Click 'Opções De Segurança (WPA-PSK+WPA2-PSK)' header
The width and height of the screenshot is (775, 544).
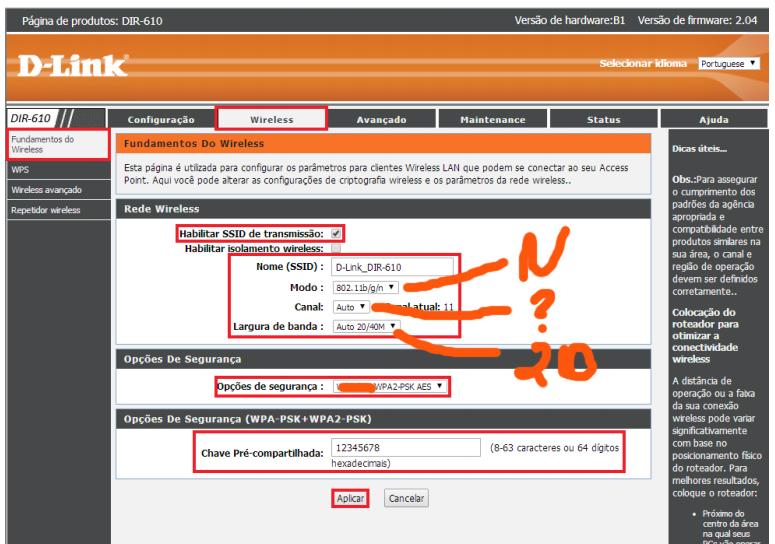click(x=248, y=419)
